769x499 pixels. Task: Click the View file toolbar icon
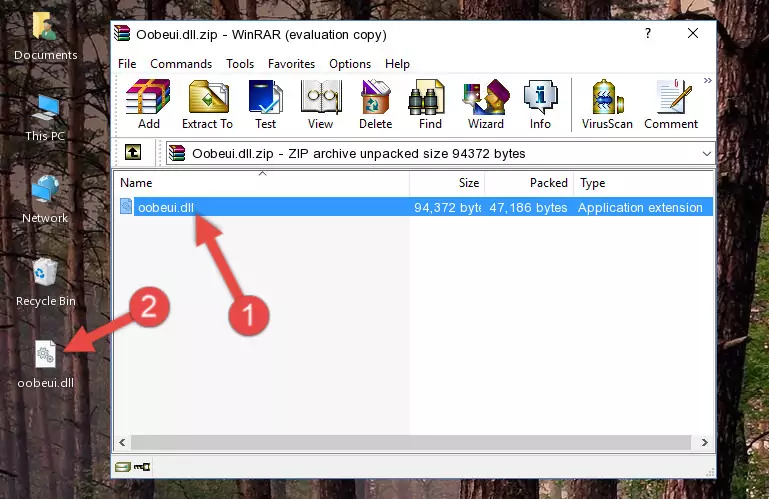[x=321, y=105]
